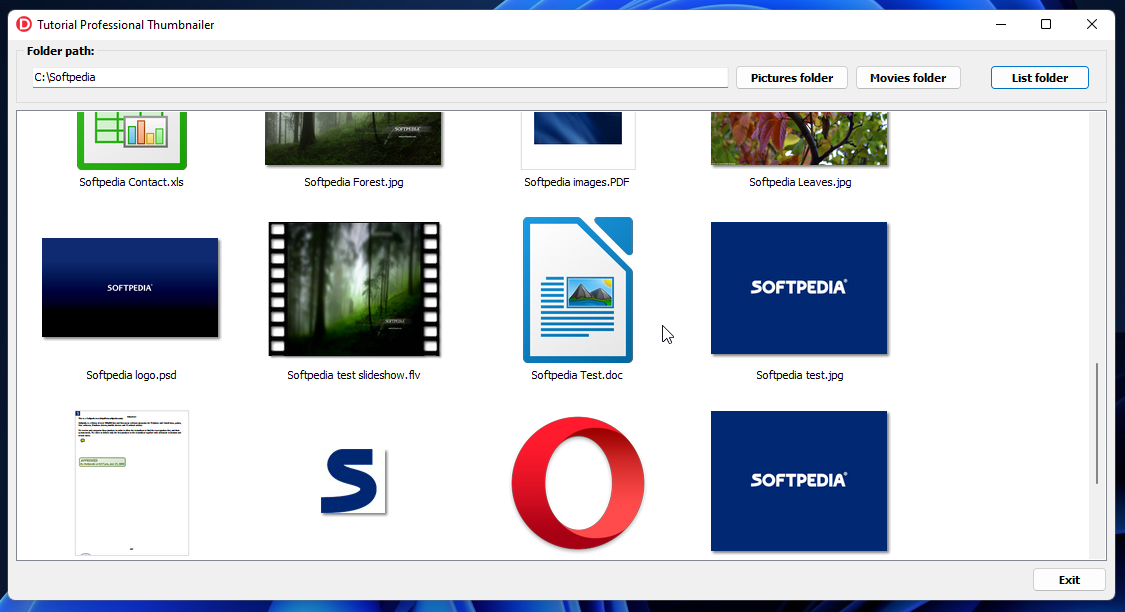Click the Softpedia images.PDF thumbnail
Screen dimensions: 1125x612
(x=578, y=140)
